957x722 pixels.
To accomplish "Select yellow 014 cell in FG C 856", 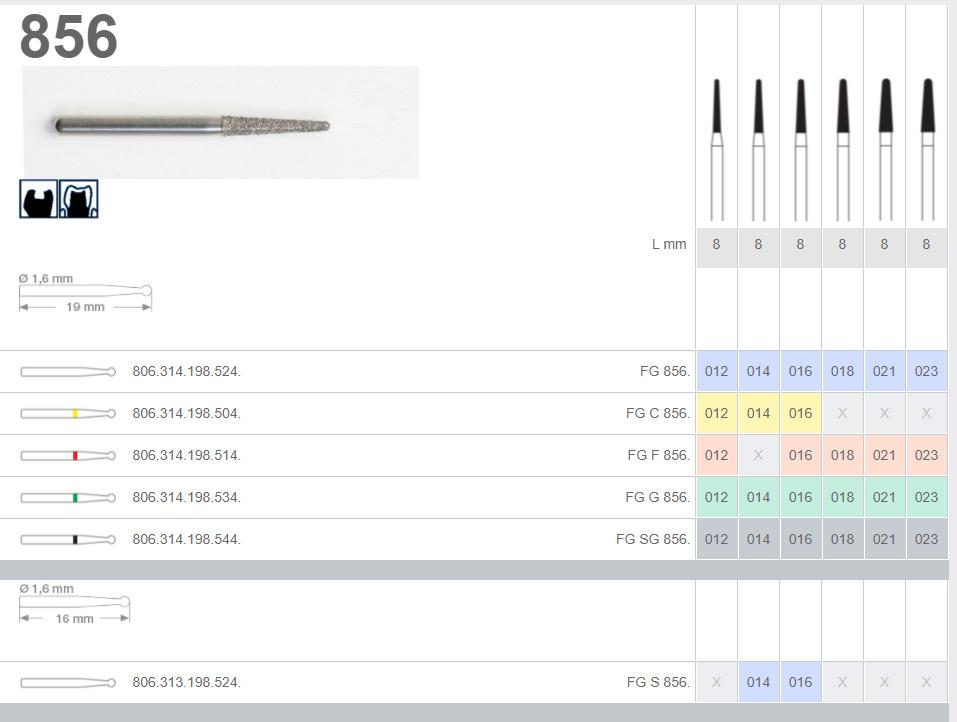I will click(x=758, y=413).
